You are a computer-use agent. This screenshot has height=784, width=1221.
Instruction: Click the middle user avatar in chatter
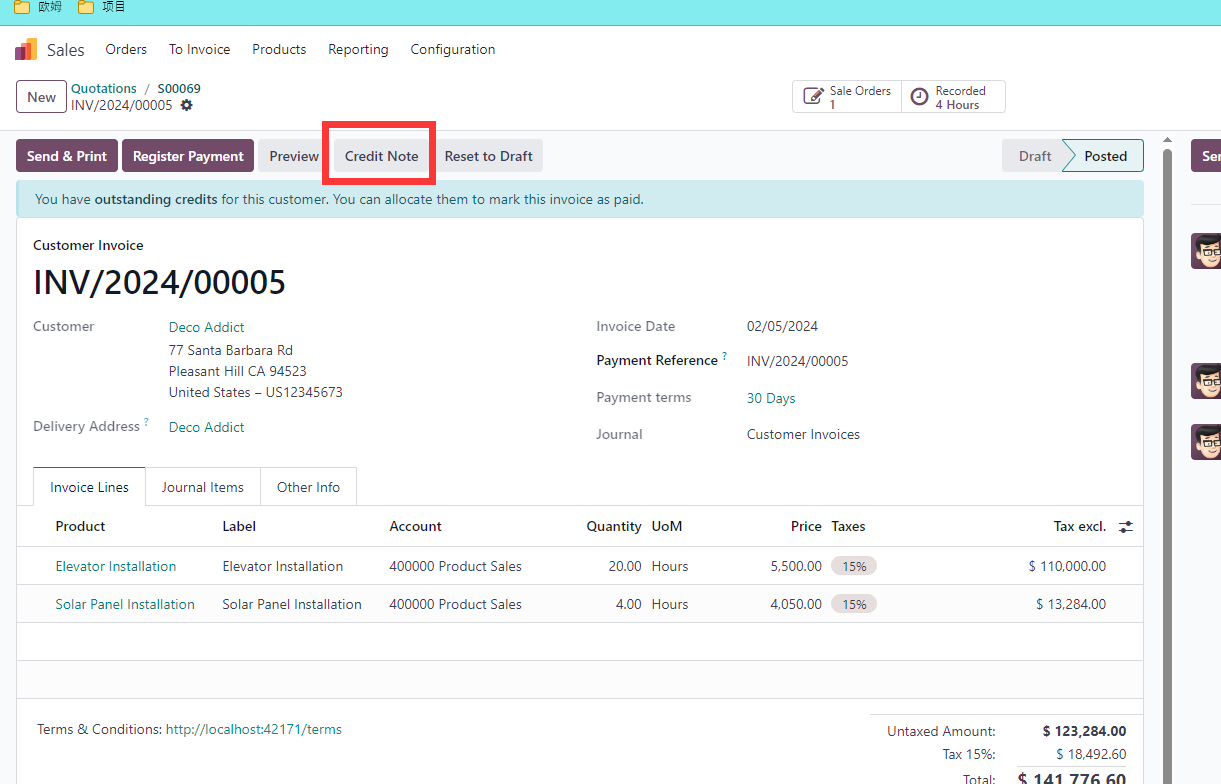[1206, 381]
